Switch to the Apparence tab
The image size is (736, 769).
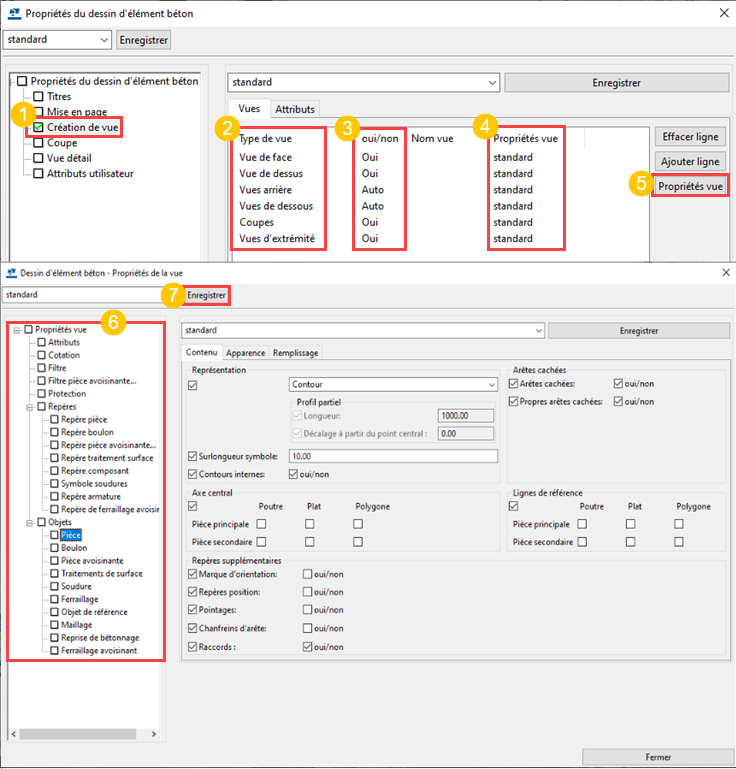point(245,353)
